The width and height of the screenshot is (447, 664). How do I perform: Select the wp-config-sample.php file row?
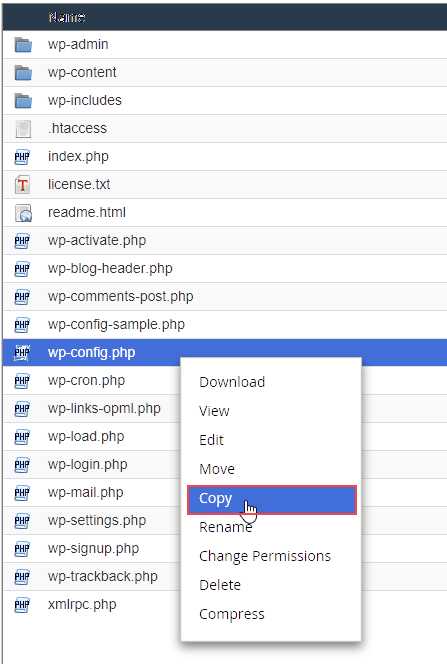click(225, 325)
